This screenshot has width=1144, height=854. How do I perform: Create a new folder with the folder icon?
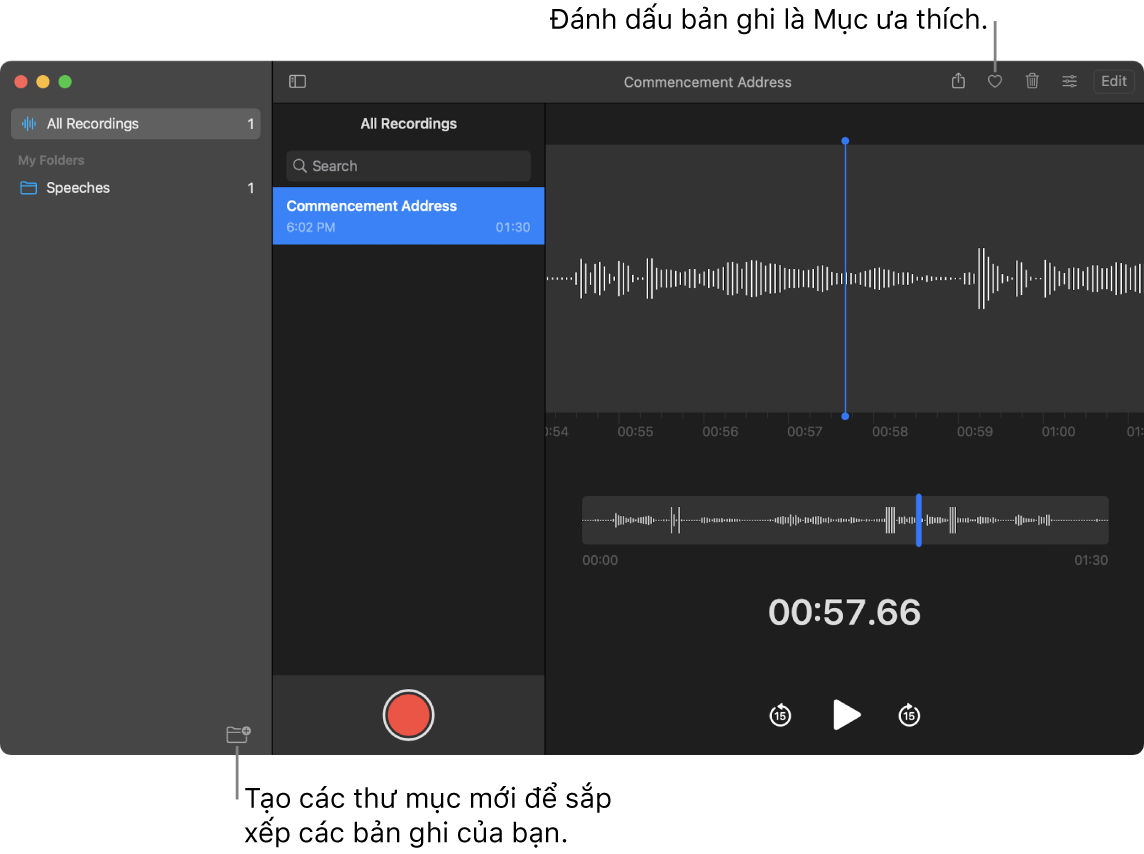[238, 734]
